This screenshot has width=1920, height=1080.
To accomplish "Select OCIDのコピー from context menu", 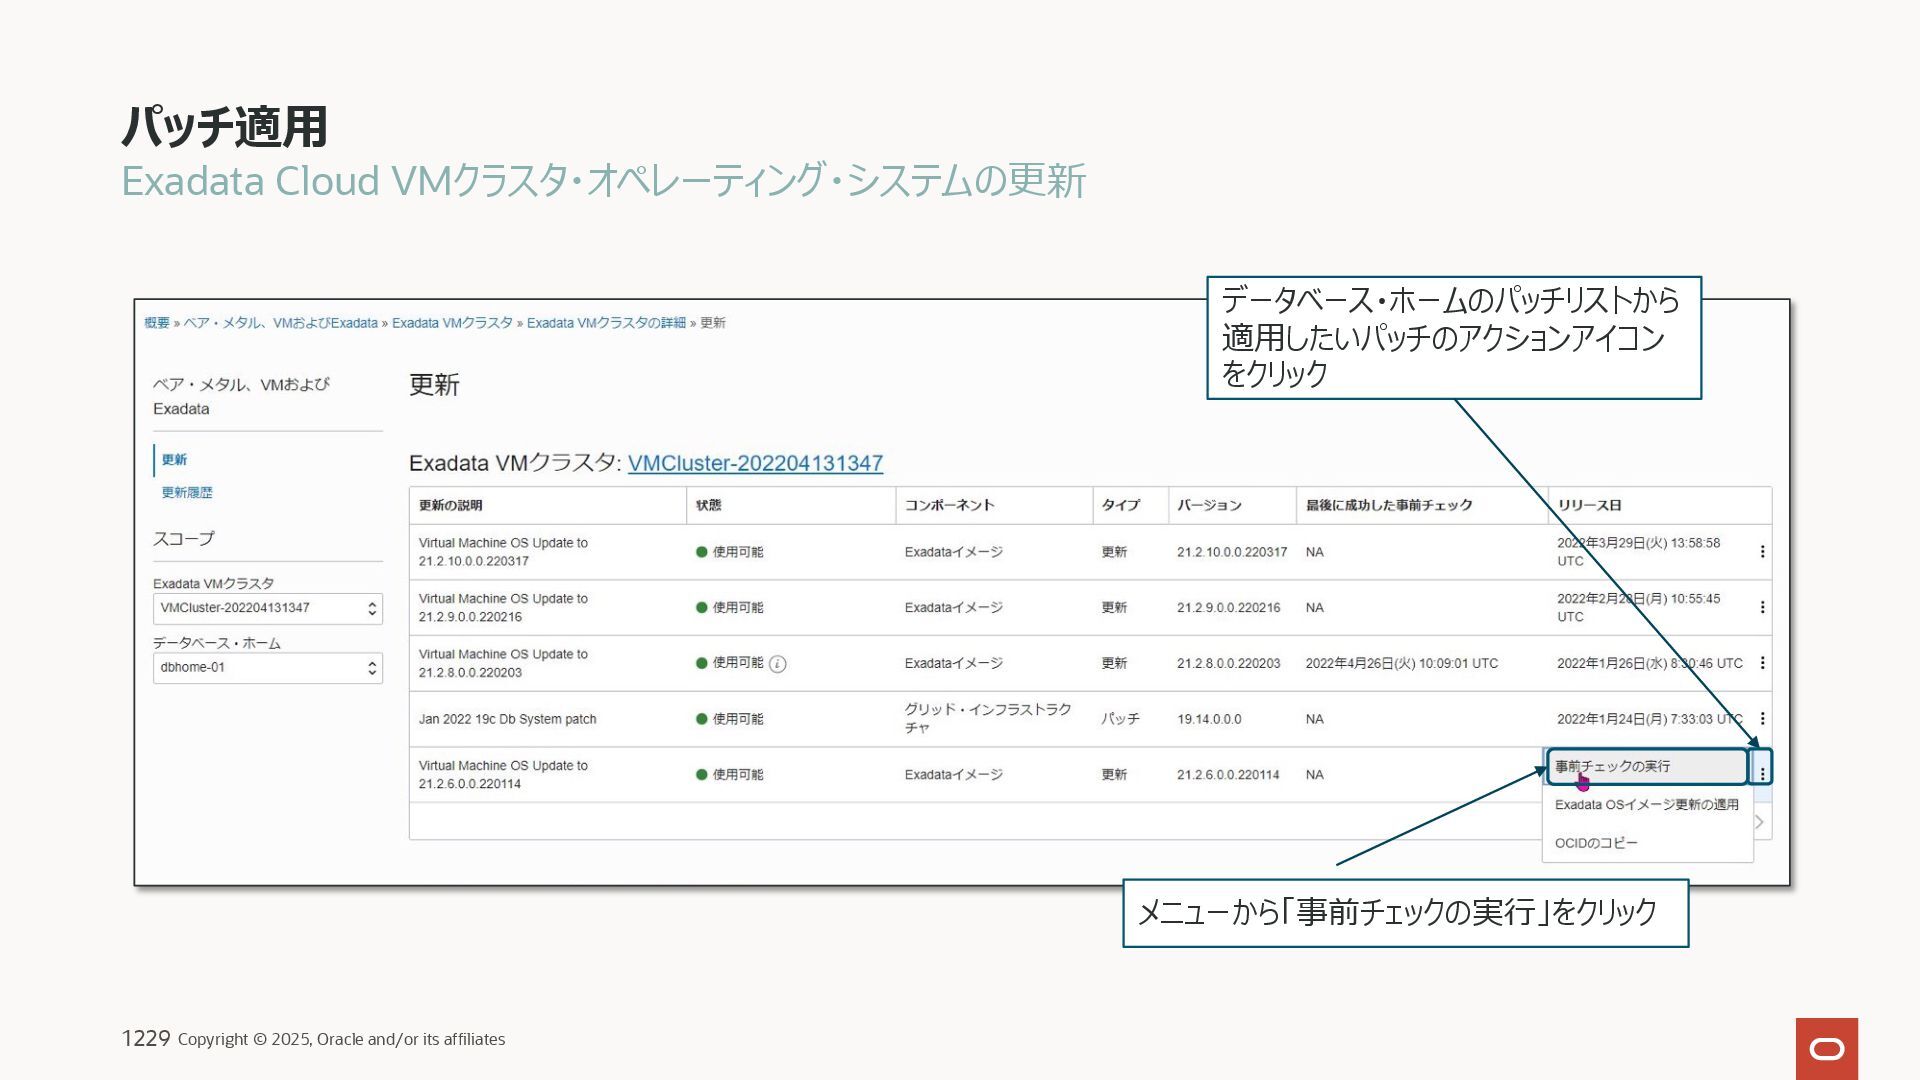I will (x=1596, y=843).
